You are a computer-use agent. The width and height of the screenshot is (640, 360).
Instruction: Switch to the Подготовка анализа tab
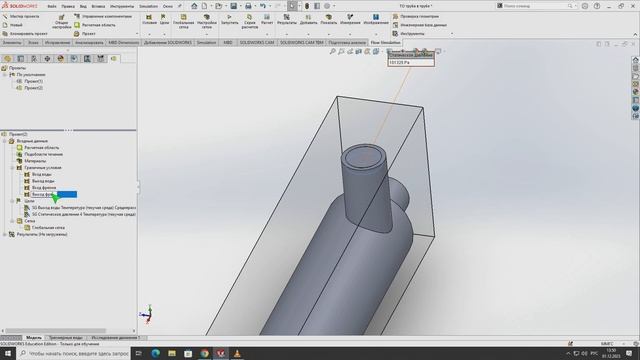coord(347,42)
